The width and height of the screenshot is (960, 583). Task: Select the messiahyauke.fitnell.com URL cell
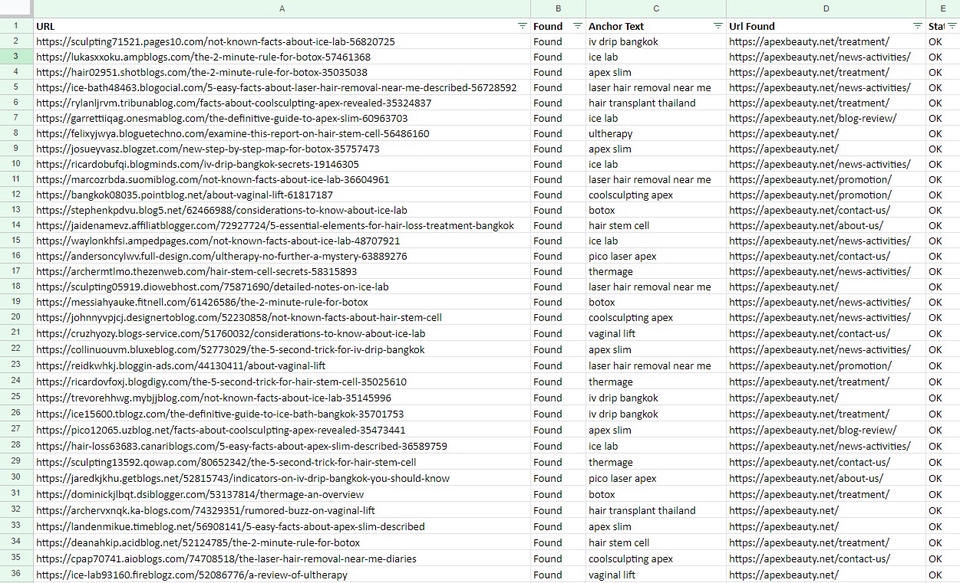tap(282, 302)
